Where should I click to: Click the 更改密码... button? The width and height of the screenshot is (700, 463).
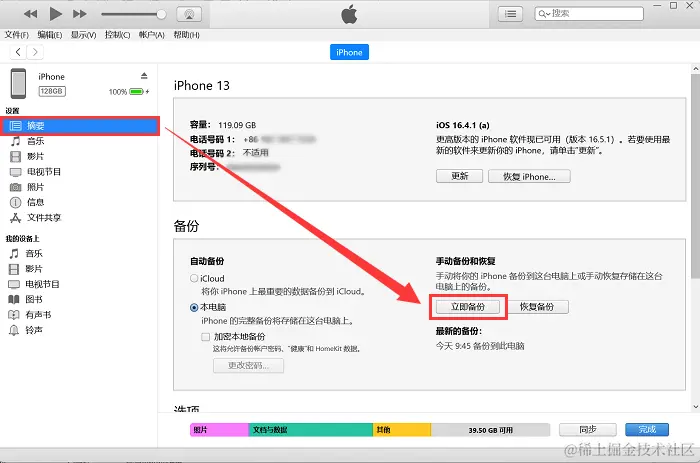click(x=248, y=365)
